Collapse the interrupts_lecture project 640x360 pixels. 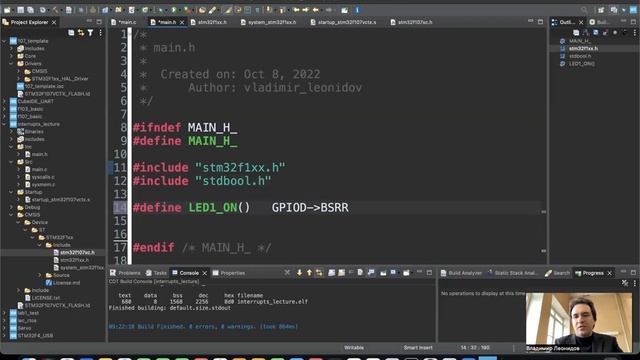click(x=4, y=124)
